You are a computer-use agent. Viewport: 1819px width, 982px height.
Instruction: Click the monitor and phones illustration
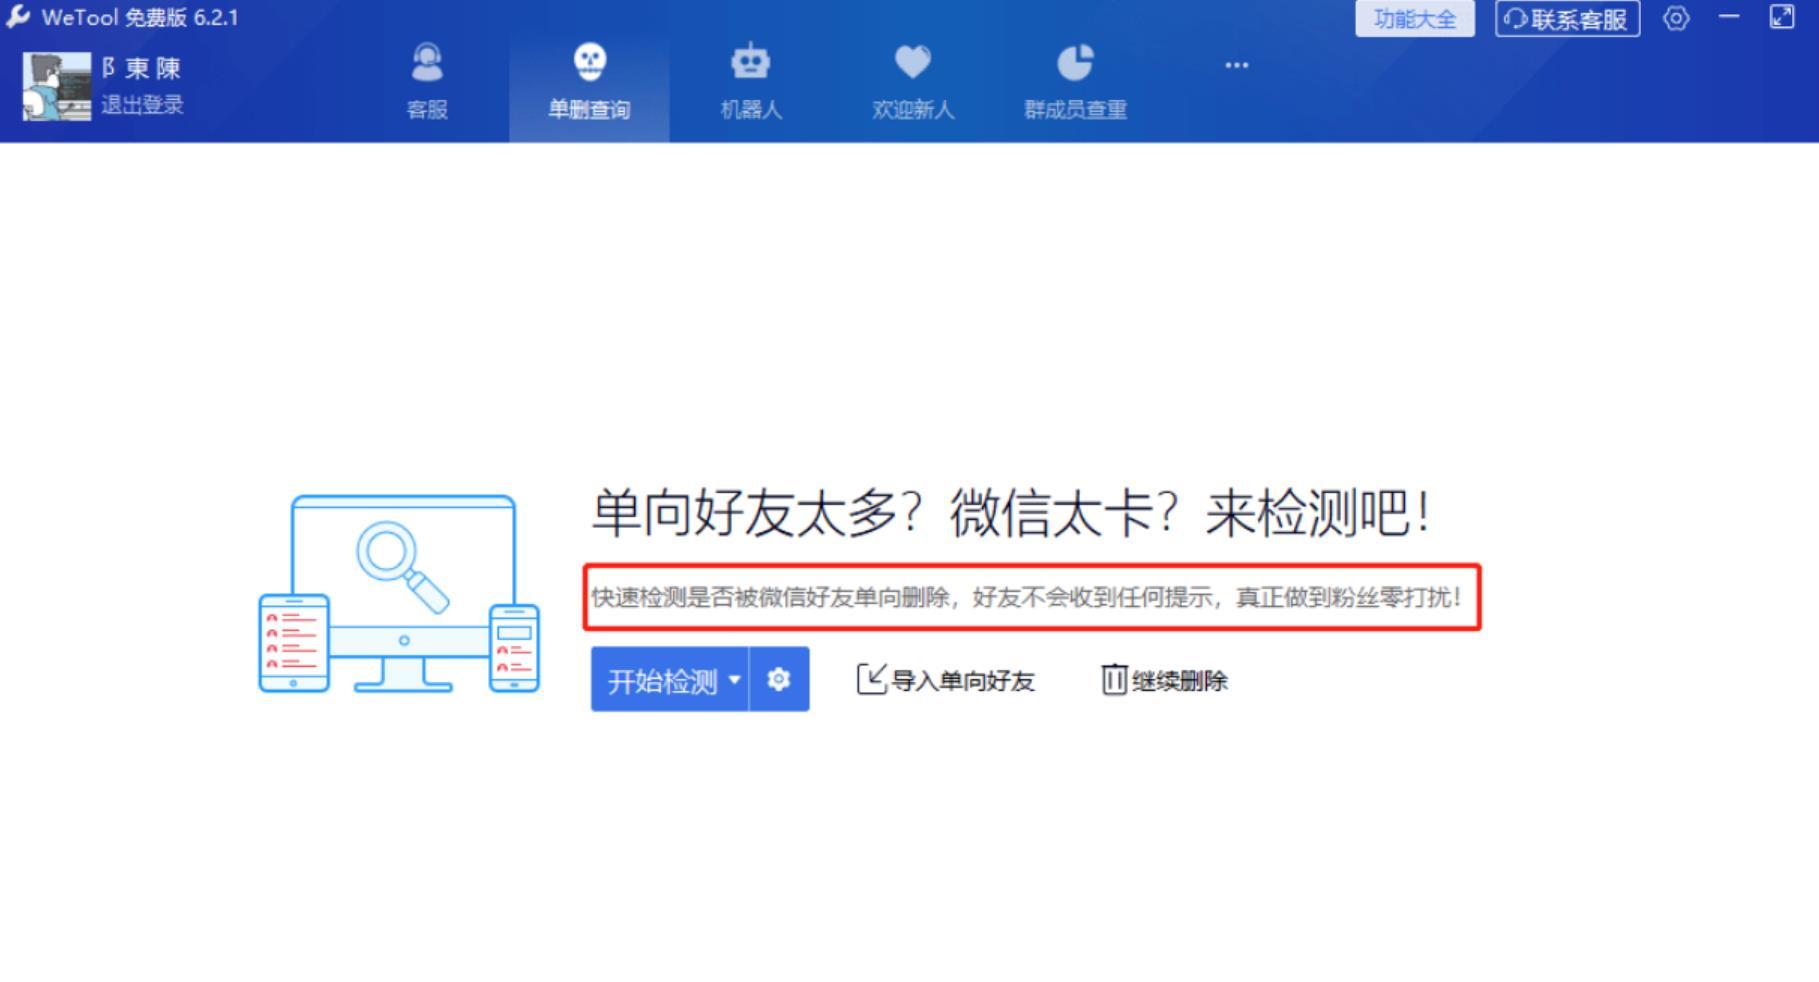click(399, 594)
